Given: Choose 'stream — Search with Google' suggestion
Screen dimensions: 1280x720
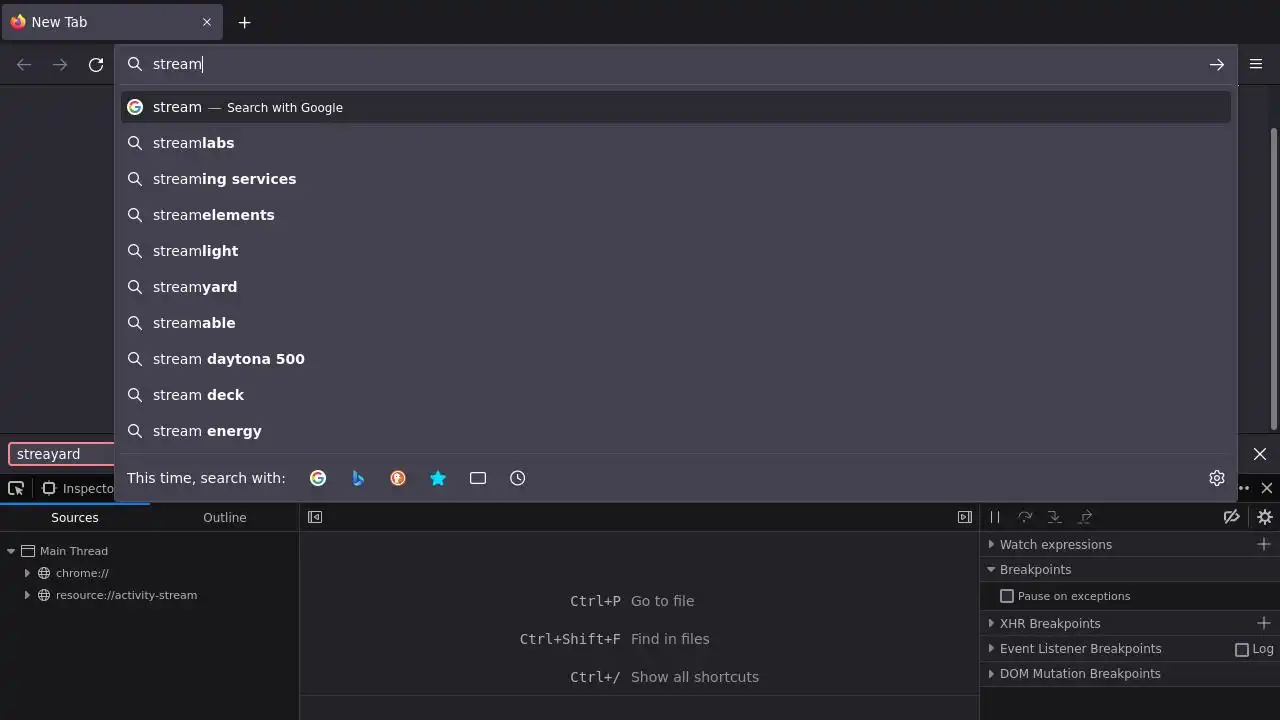Looking at the screenshot, I should pyautogui.click(x=676, y=107).
